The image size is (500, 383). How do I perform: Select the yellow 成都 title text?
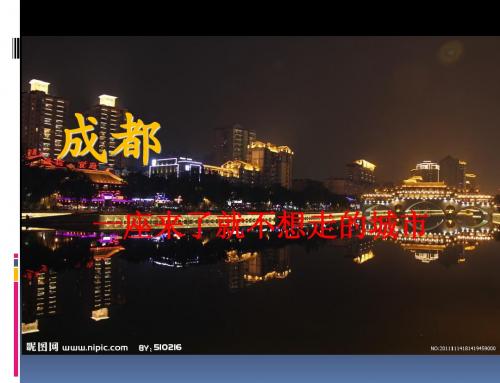point(110,139)
